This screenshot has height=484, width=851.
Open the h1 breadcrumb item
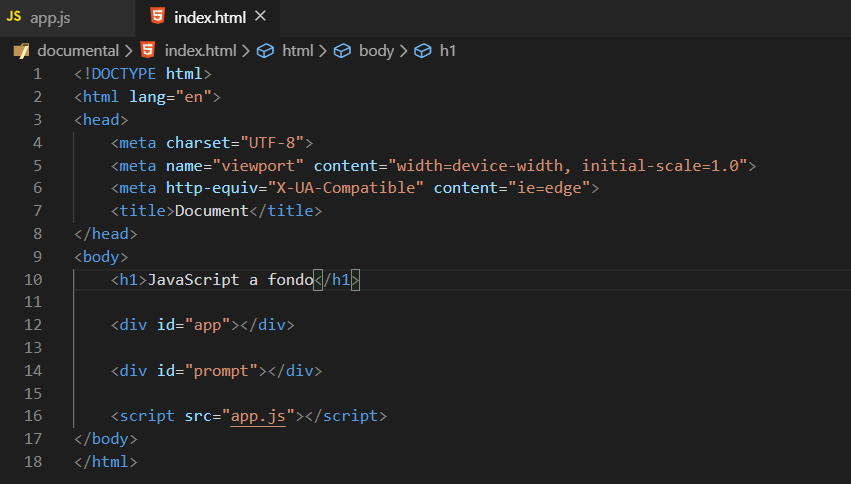447,51
